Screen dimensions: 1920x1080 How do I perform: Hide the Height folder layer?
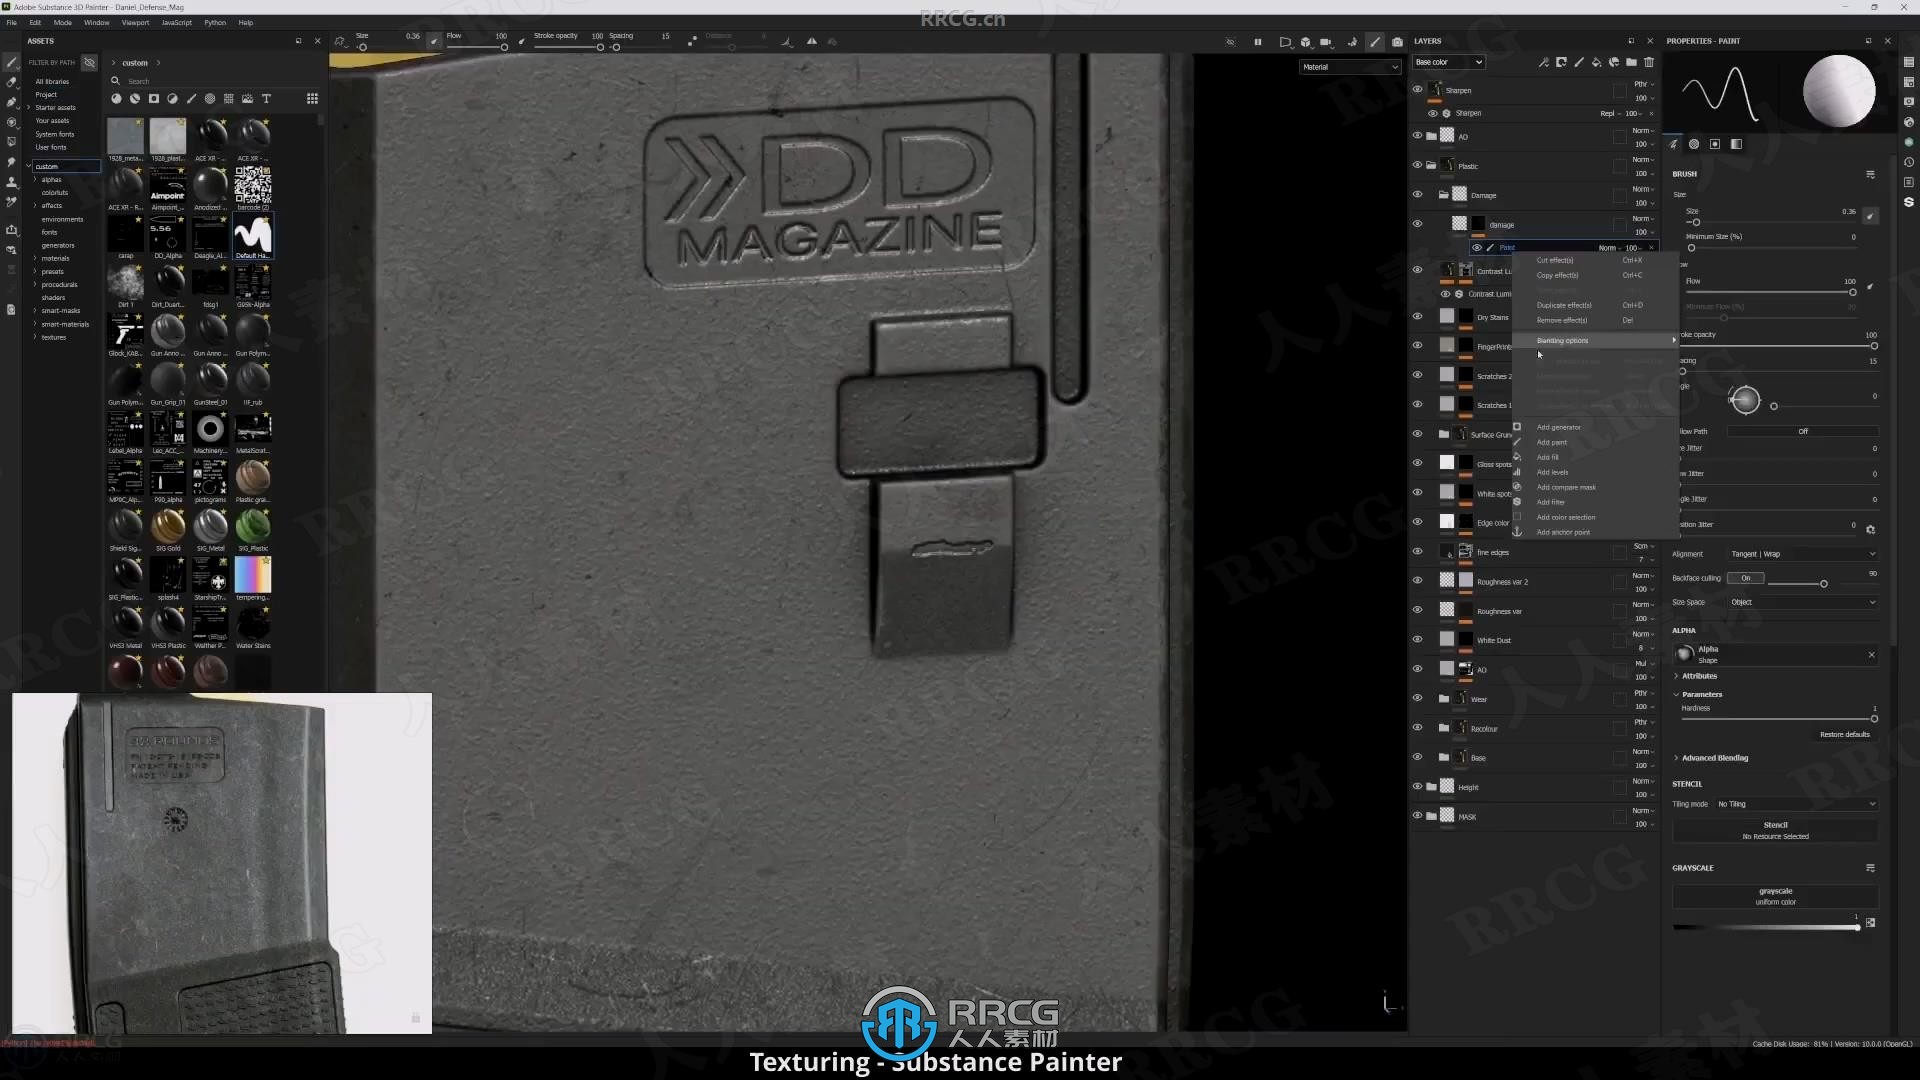pyautogui.click(x=1417, y=786)
